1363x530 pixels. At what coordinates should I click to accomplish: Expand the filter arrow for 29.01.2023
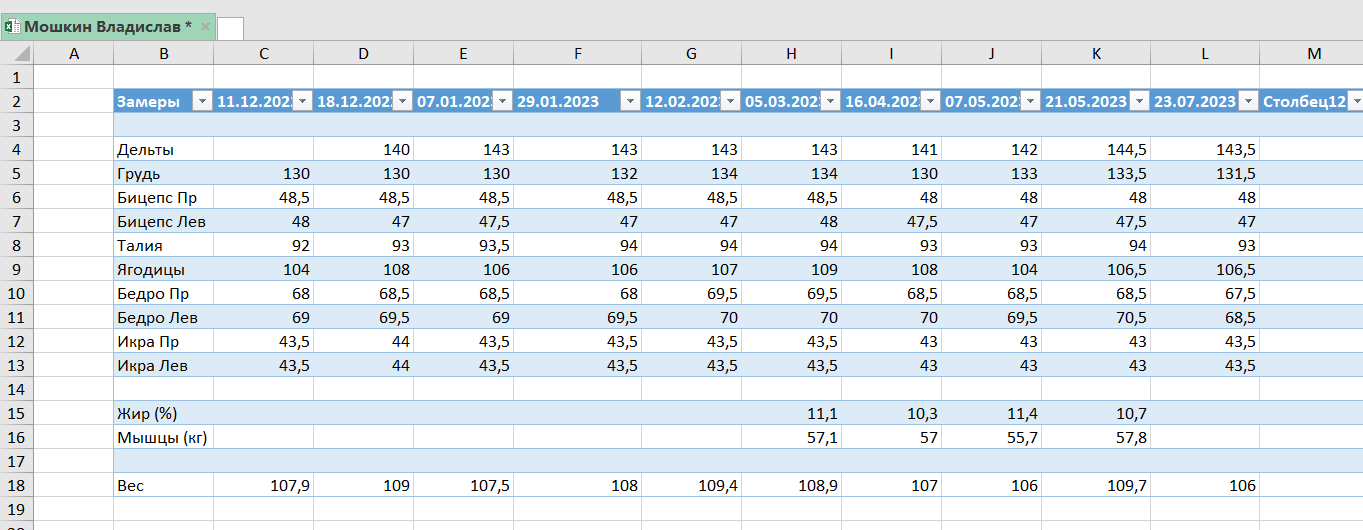(x=629, y=101)
